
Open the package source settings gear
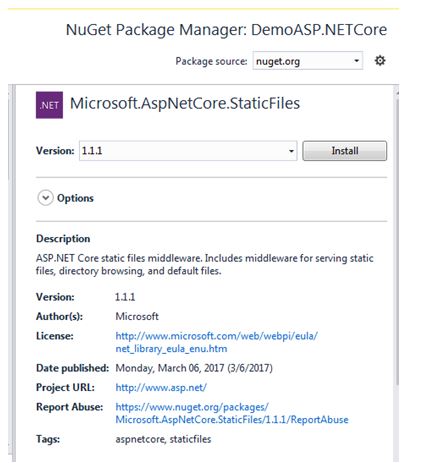tap(380, 61)
